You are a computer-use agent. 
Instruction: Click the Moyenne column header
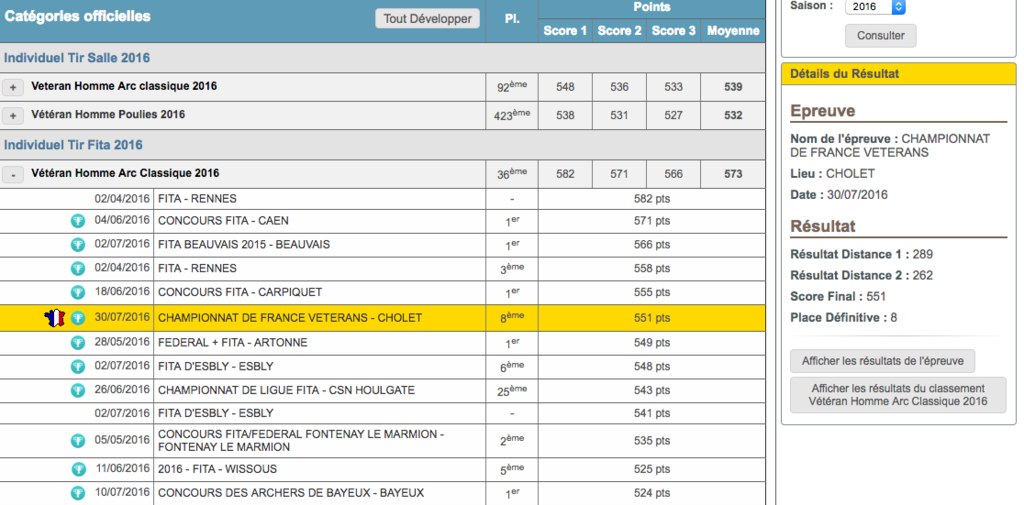point(733,30)
